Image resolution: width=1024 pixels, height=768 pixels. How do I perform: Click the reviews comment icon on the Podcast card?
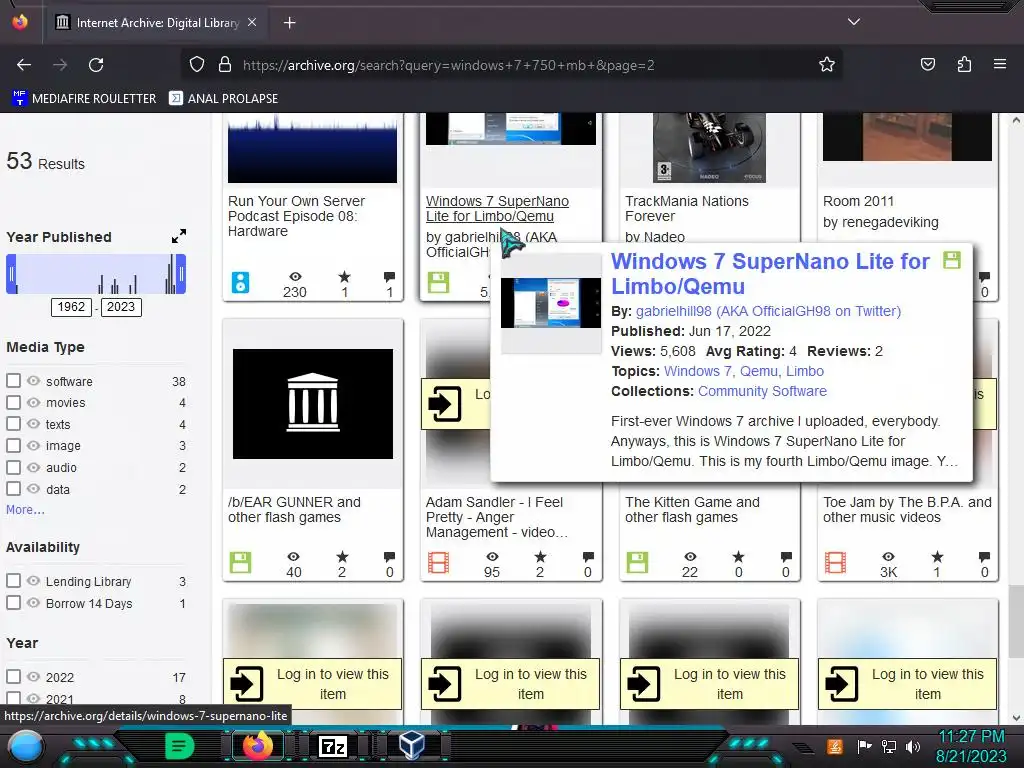[x=389, y=277]
